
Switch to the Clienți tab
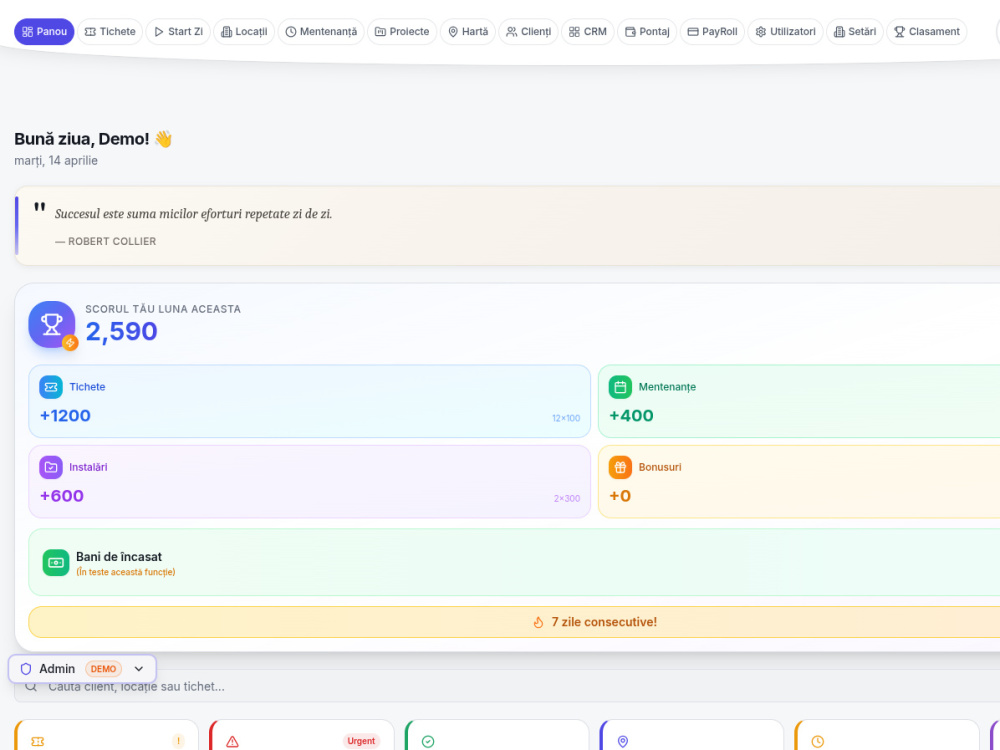tap(528, 31)
